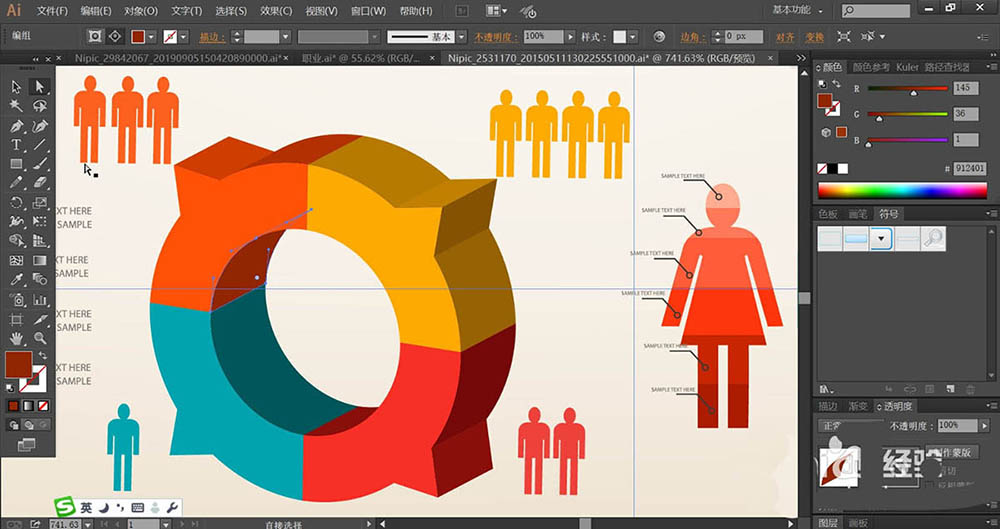1000x529 pixels.
Task: Select the Magic Wand tool
Action: pyautogui.click(x=17, y=105)
